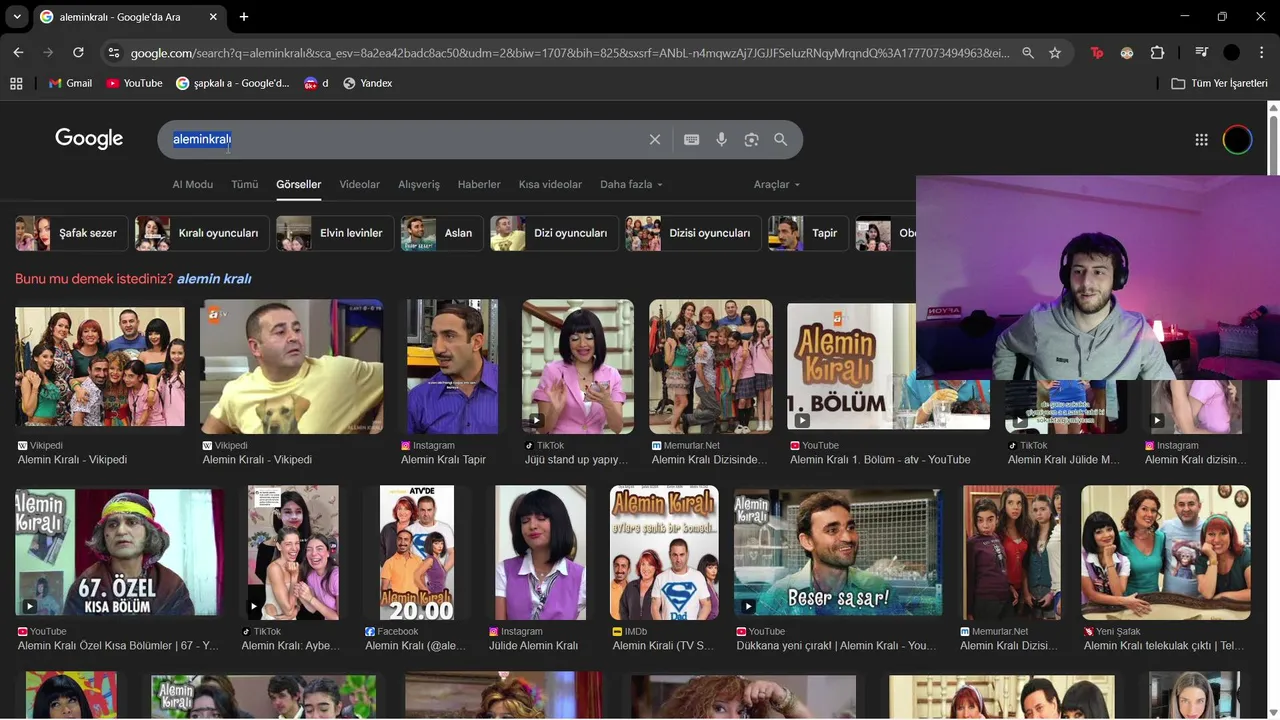The height and width of the screenshot is (720, 1280).
Task: Close the 'aleminkralı - Google'da Ara' tab
Action: [214, 17]
